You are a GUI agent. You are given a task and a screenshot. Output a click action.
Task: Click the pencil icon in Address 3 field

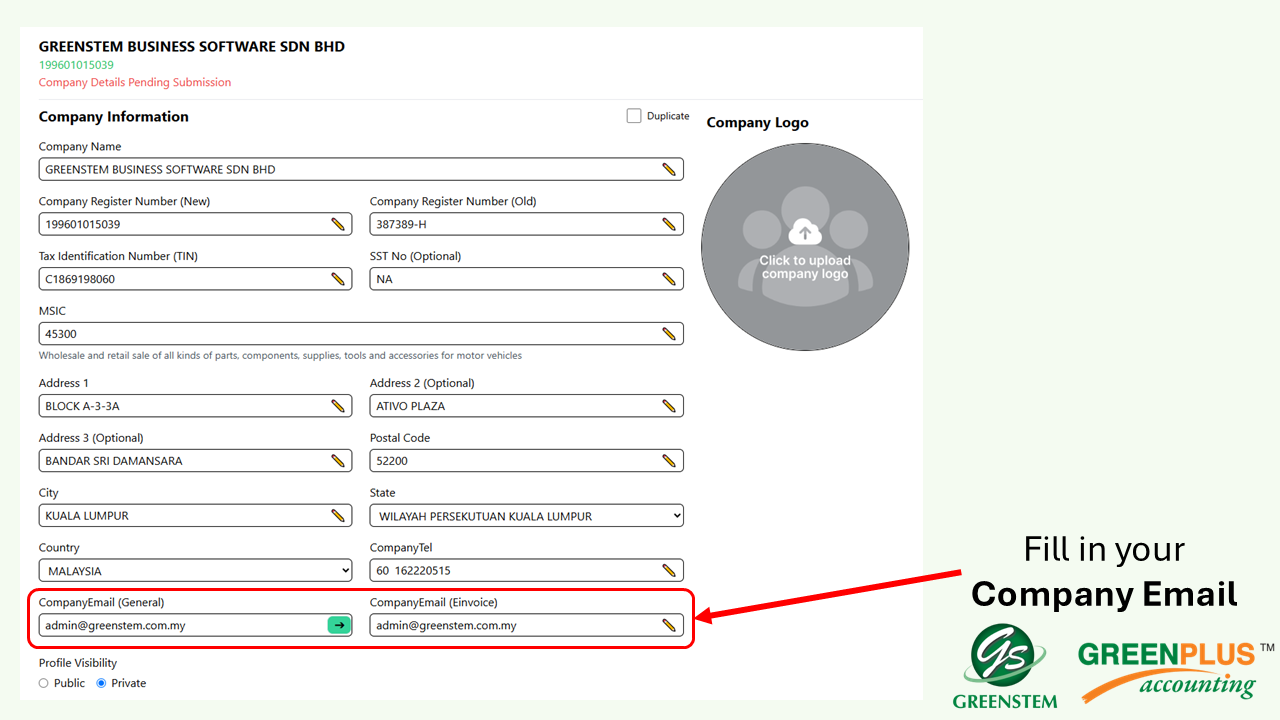click(338, 461)
